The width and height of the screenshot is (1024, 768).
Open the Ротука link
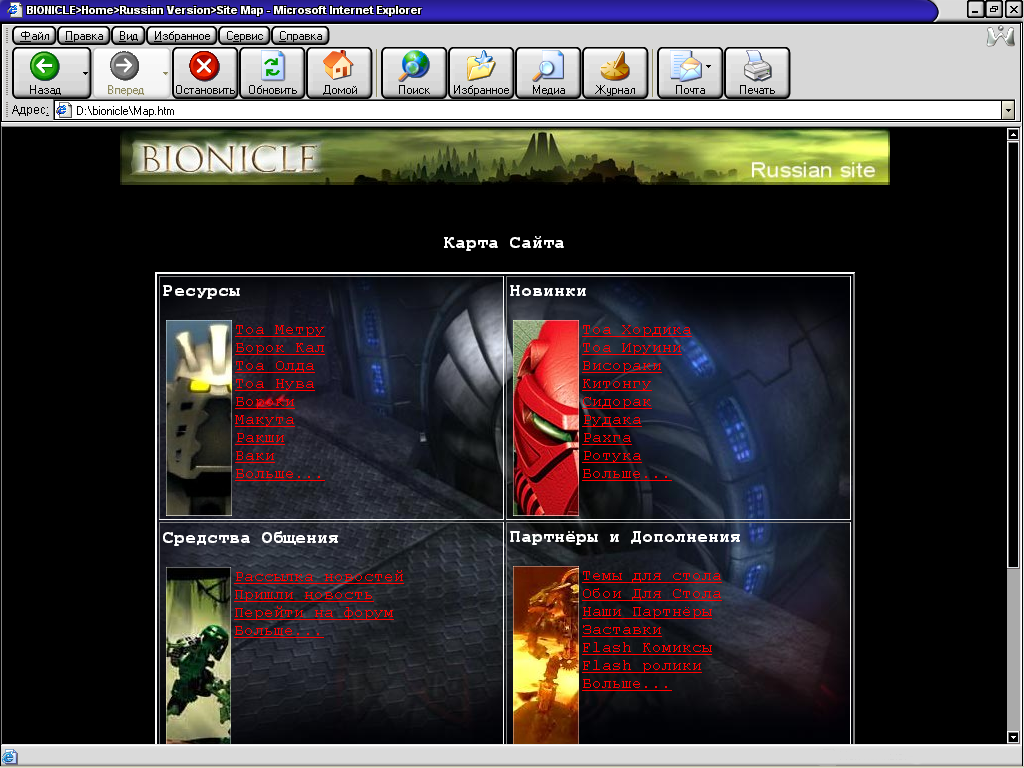pos(612,456)
